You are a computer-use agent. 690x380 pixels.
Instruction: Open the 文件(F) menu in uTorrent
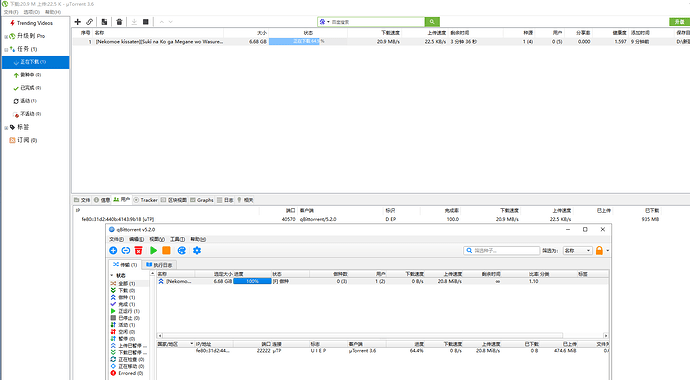pyautogui.click(x=11, y=12)
